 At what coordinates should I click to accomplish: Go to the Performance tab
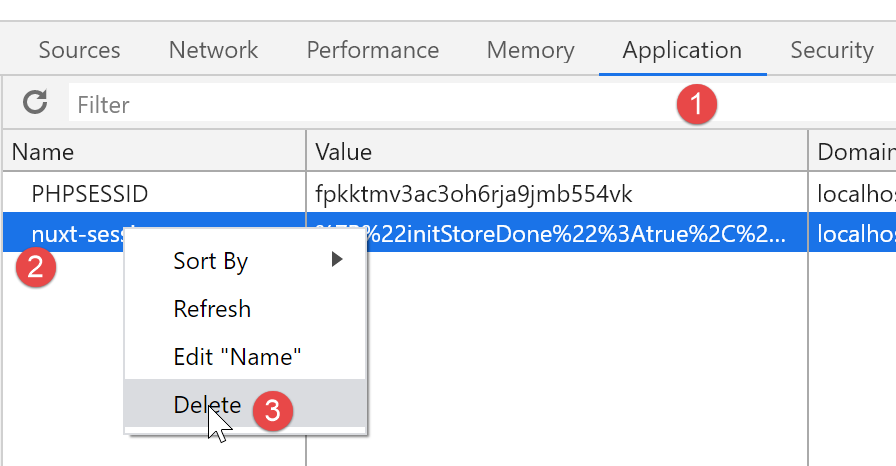(x=372, y=50)
